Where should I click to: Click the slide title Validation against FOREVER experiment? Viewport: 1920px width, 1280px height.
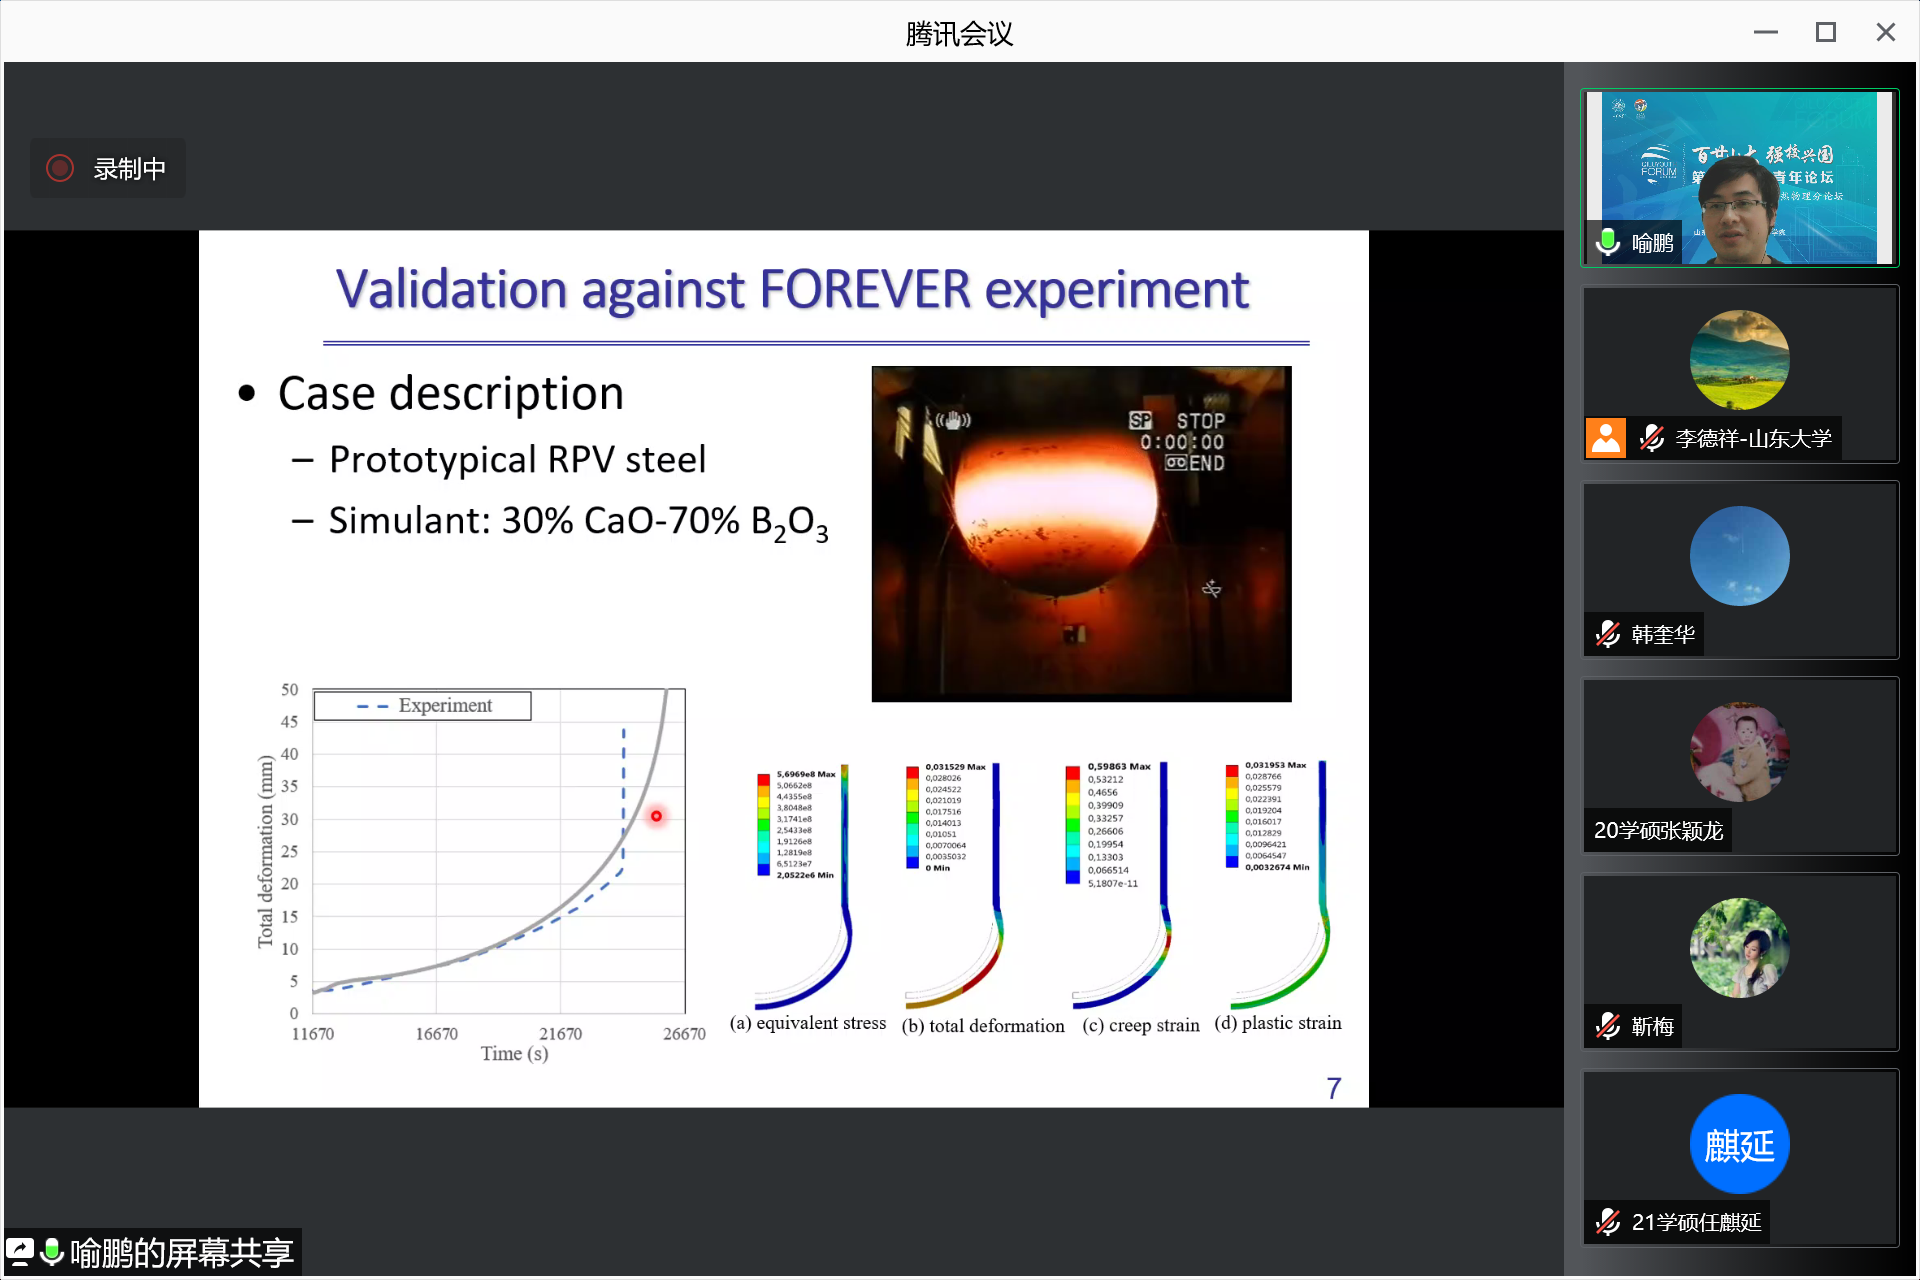[792, 290]
